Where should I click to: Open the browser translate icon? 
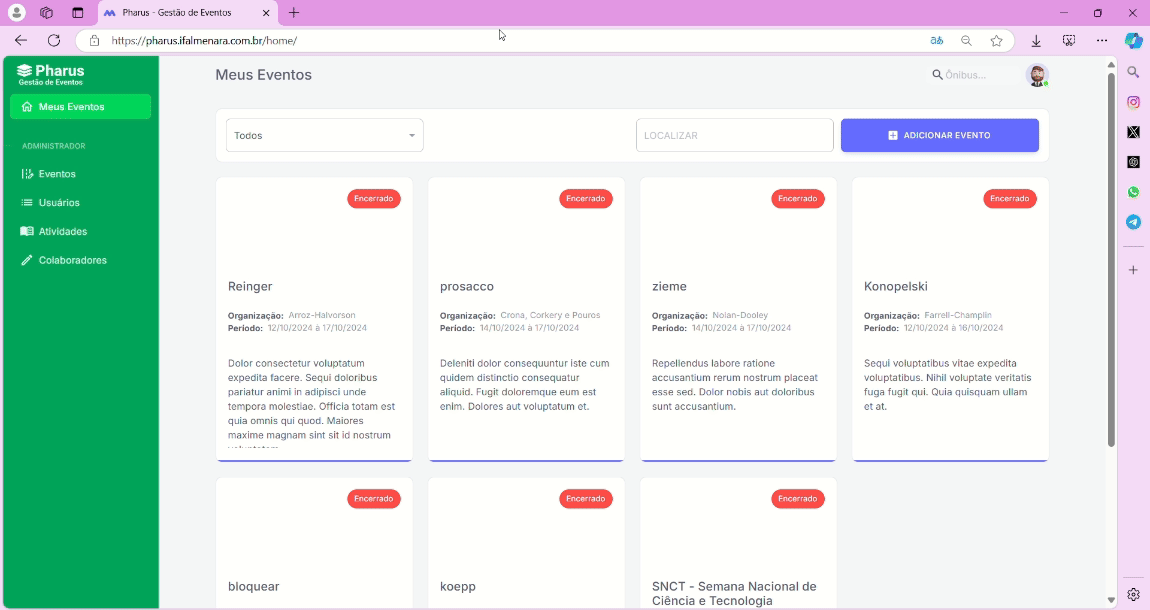937,41
